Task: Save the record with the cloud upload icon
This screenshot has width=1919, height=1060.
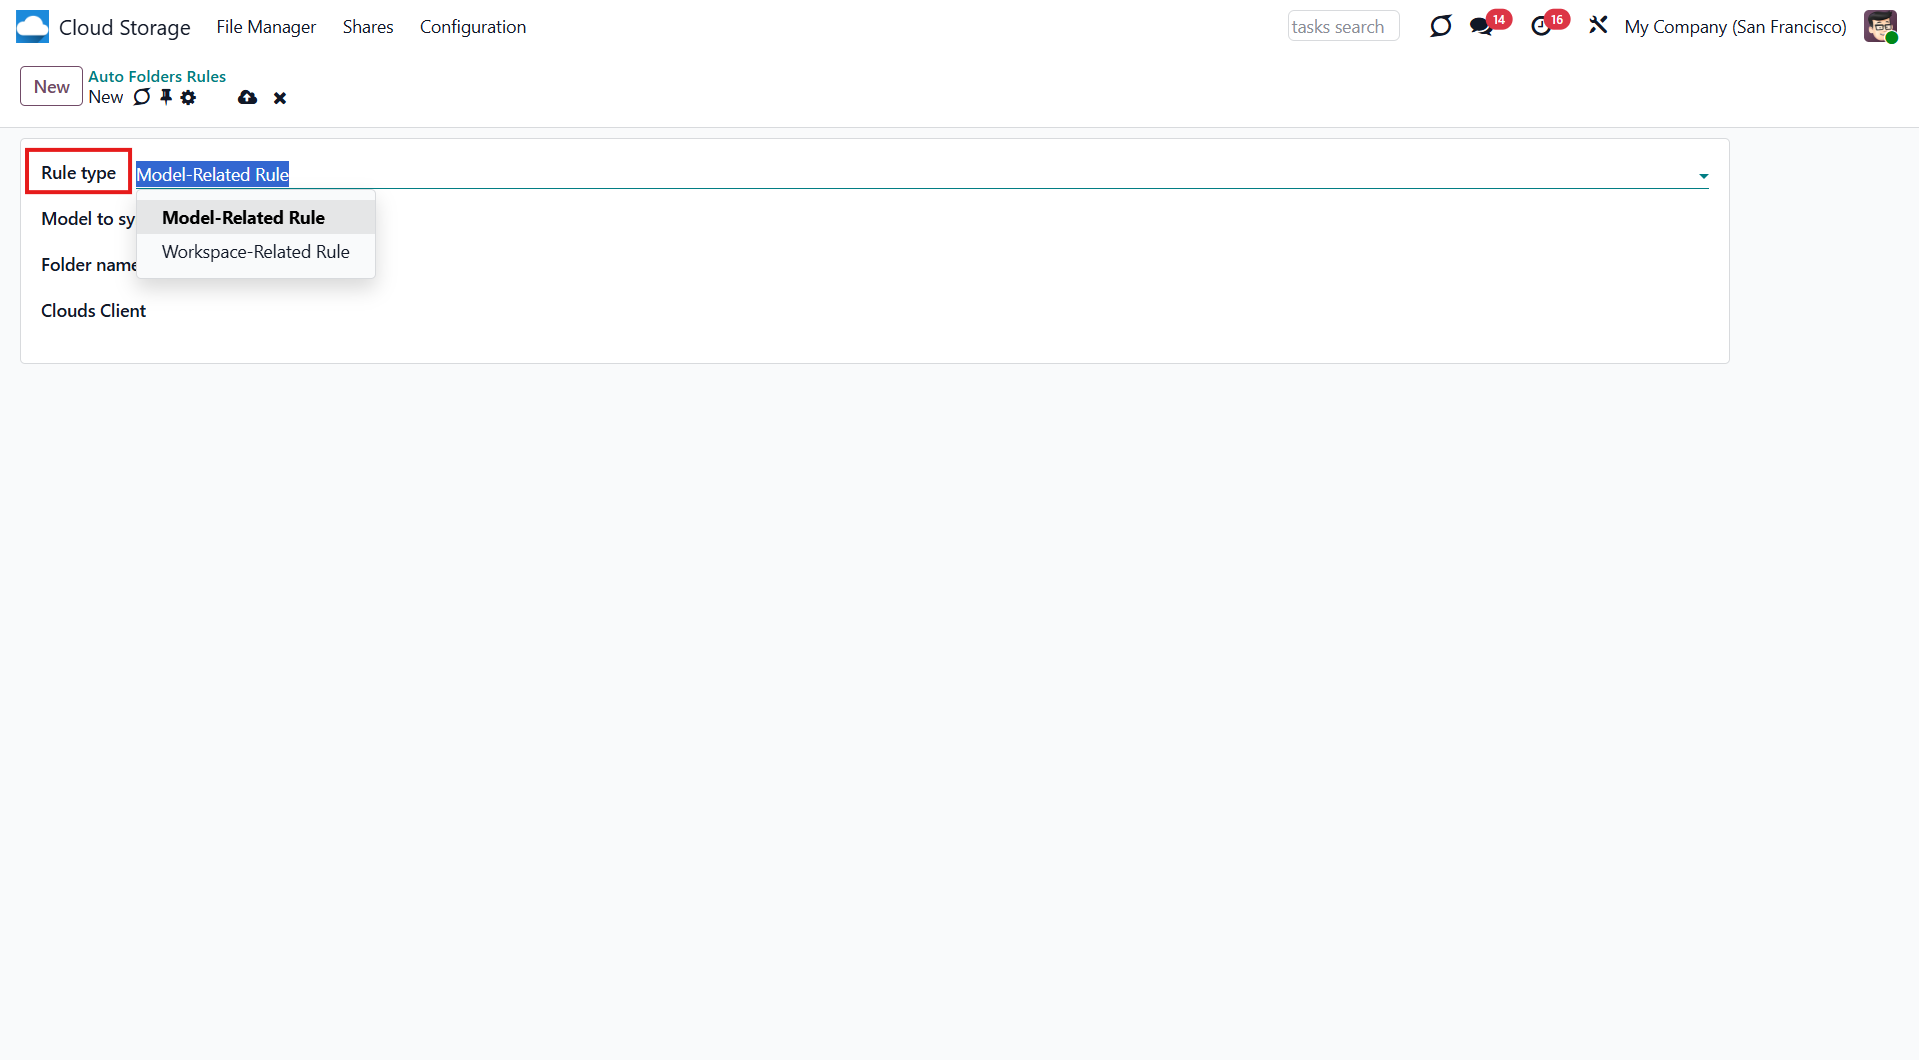Action: click(x=247, y=97)
